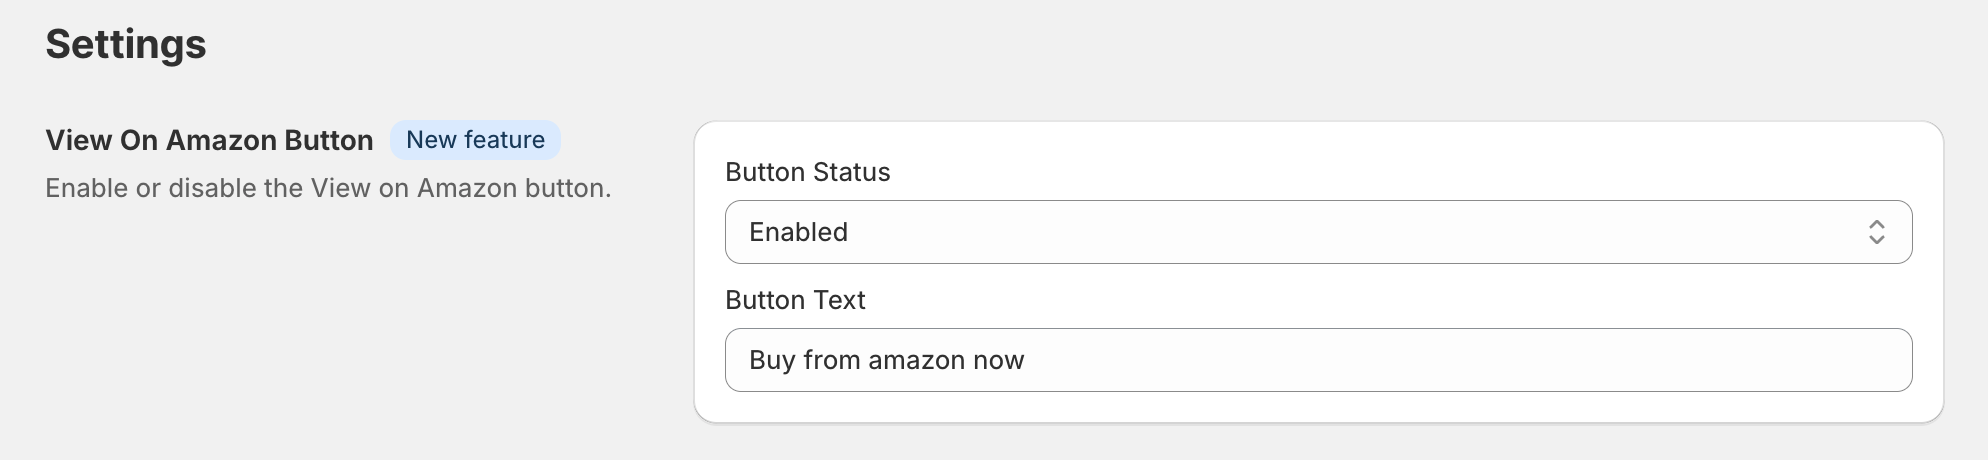Focus the Button Text input field

click(1318, 360)
